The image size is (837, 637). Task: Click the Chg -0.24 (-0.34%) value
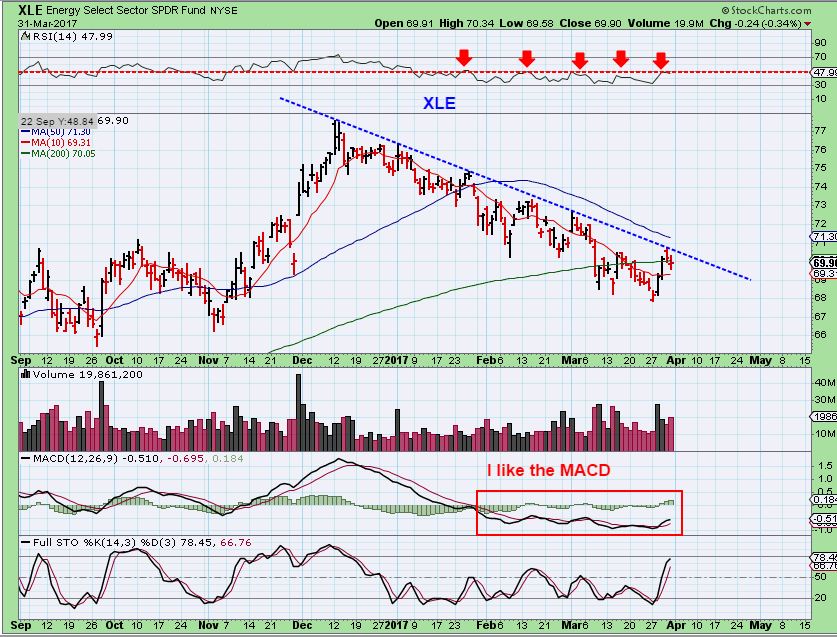coord(757,23)
